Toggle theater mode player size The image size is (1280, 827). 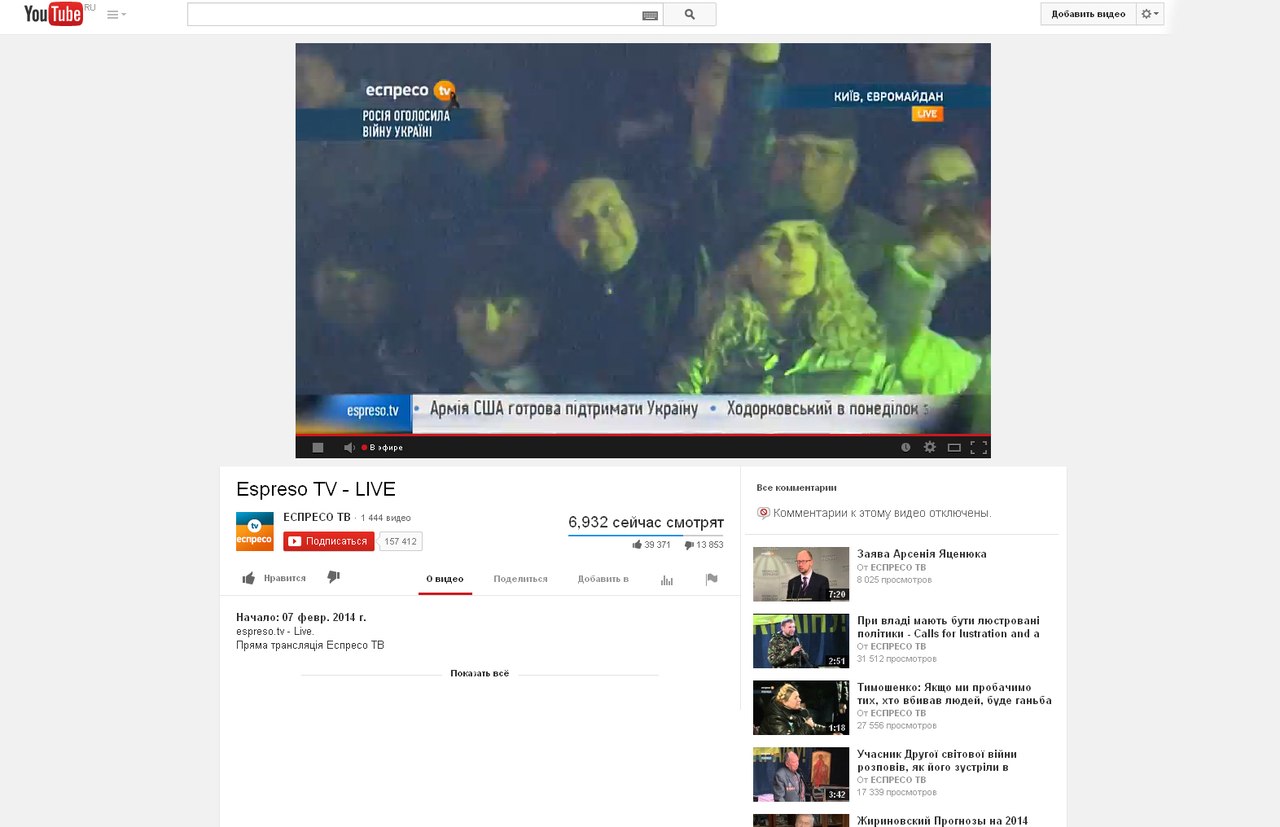click(954, 447)
